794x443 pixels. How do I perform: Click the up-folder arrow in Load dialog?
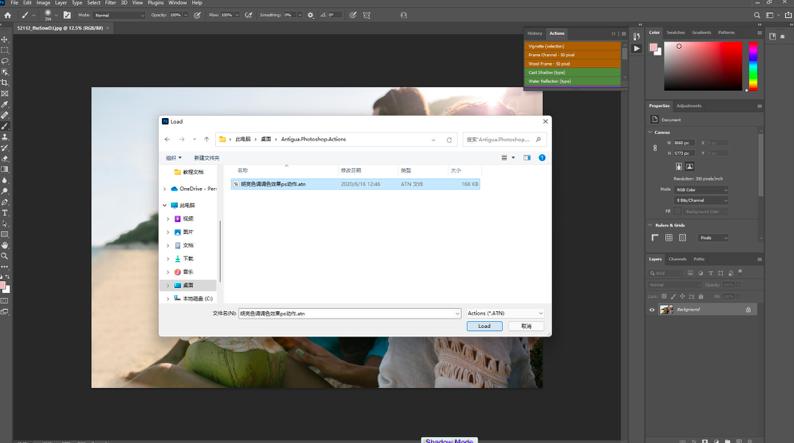click(207, 140)
